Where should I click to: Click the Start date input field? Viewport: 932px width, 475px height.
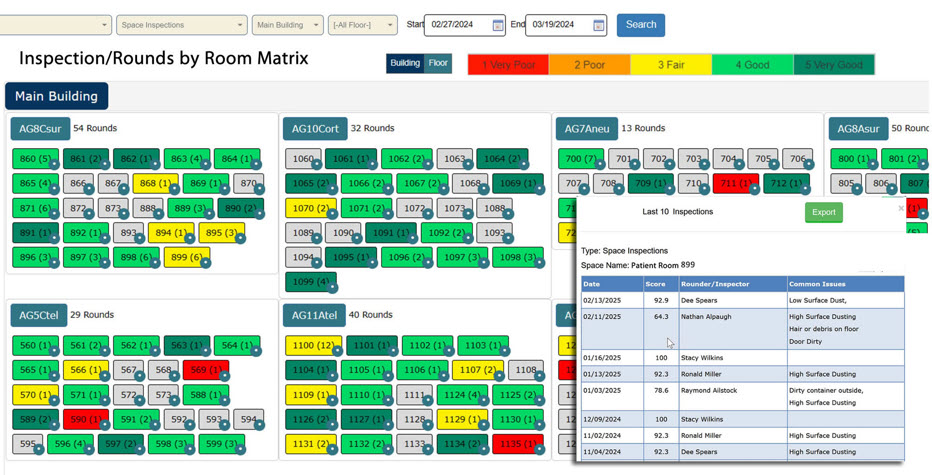coord(458,25)
